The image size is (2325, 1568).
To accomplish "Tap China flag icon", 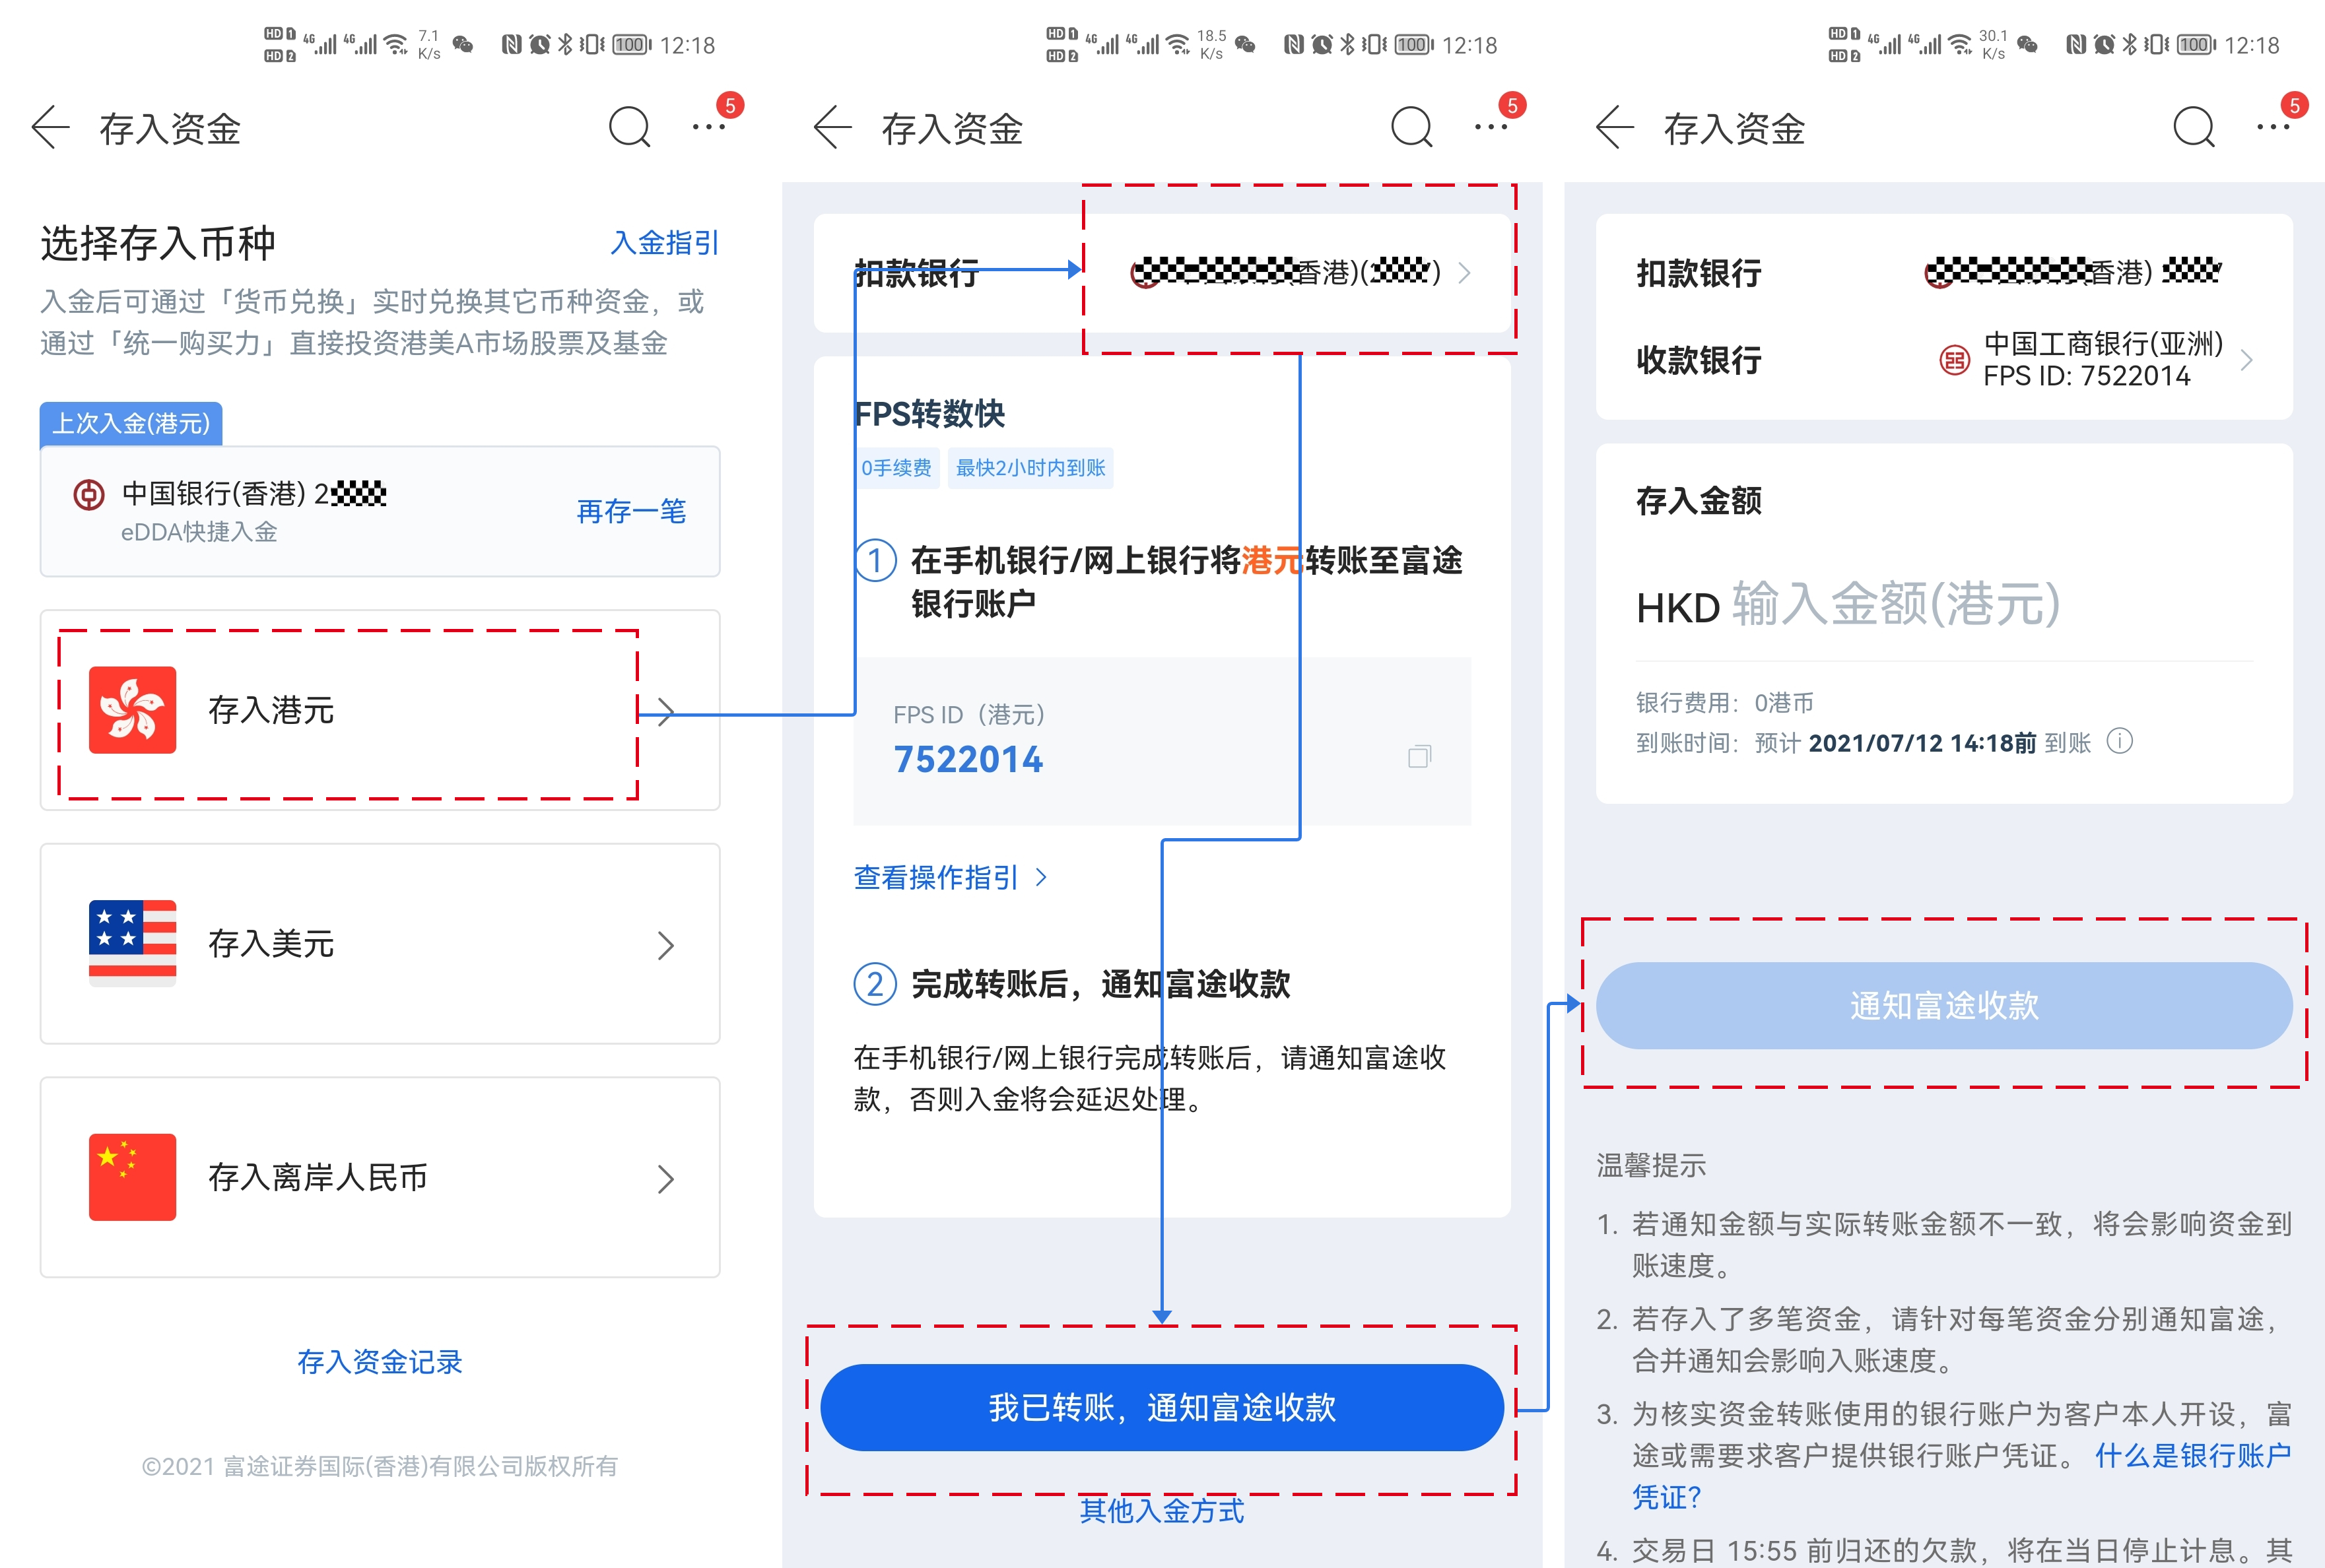I will [x=132, y=1177].
